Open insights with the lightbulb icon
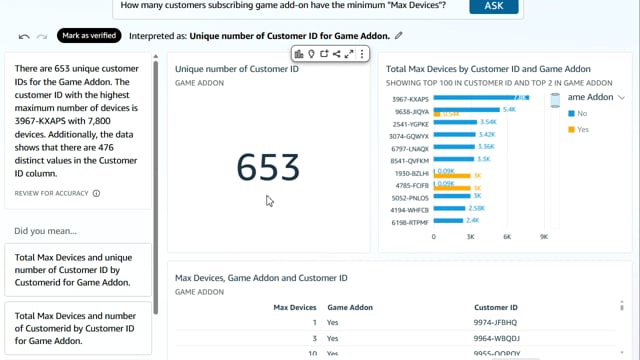 tap(311, 54)
